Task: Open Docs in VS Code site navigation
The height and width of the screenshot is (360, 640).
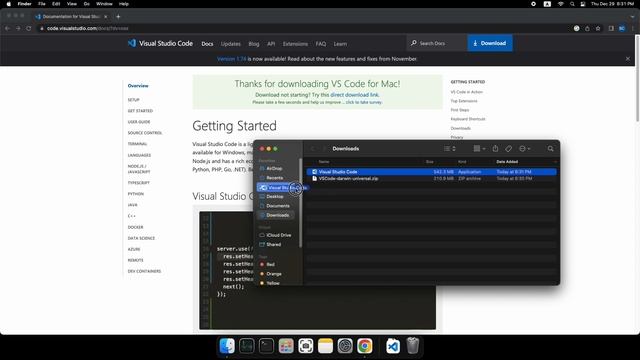Action: pos(207,44)
